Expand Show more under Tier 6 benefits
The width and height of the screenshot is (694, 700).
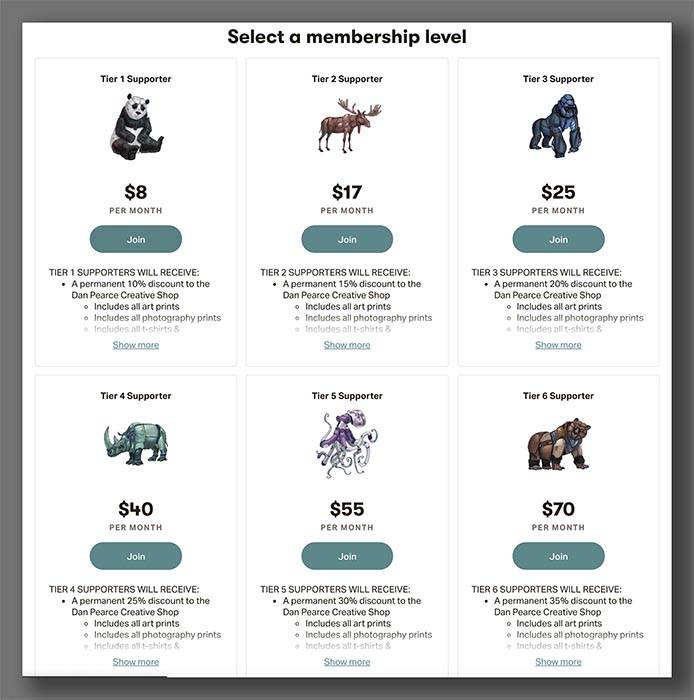[558, 662]
